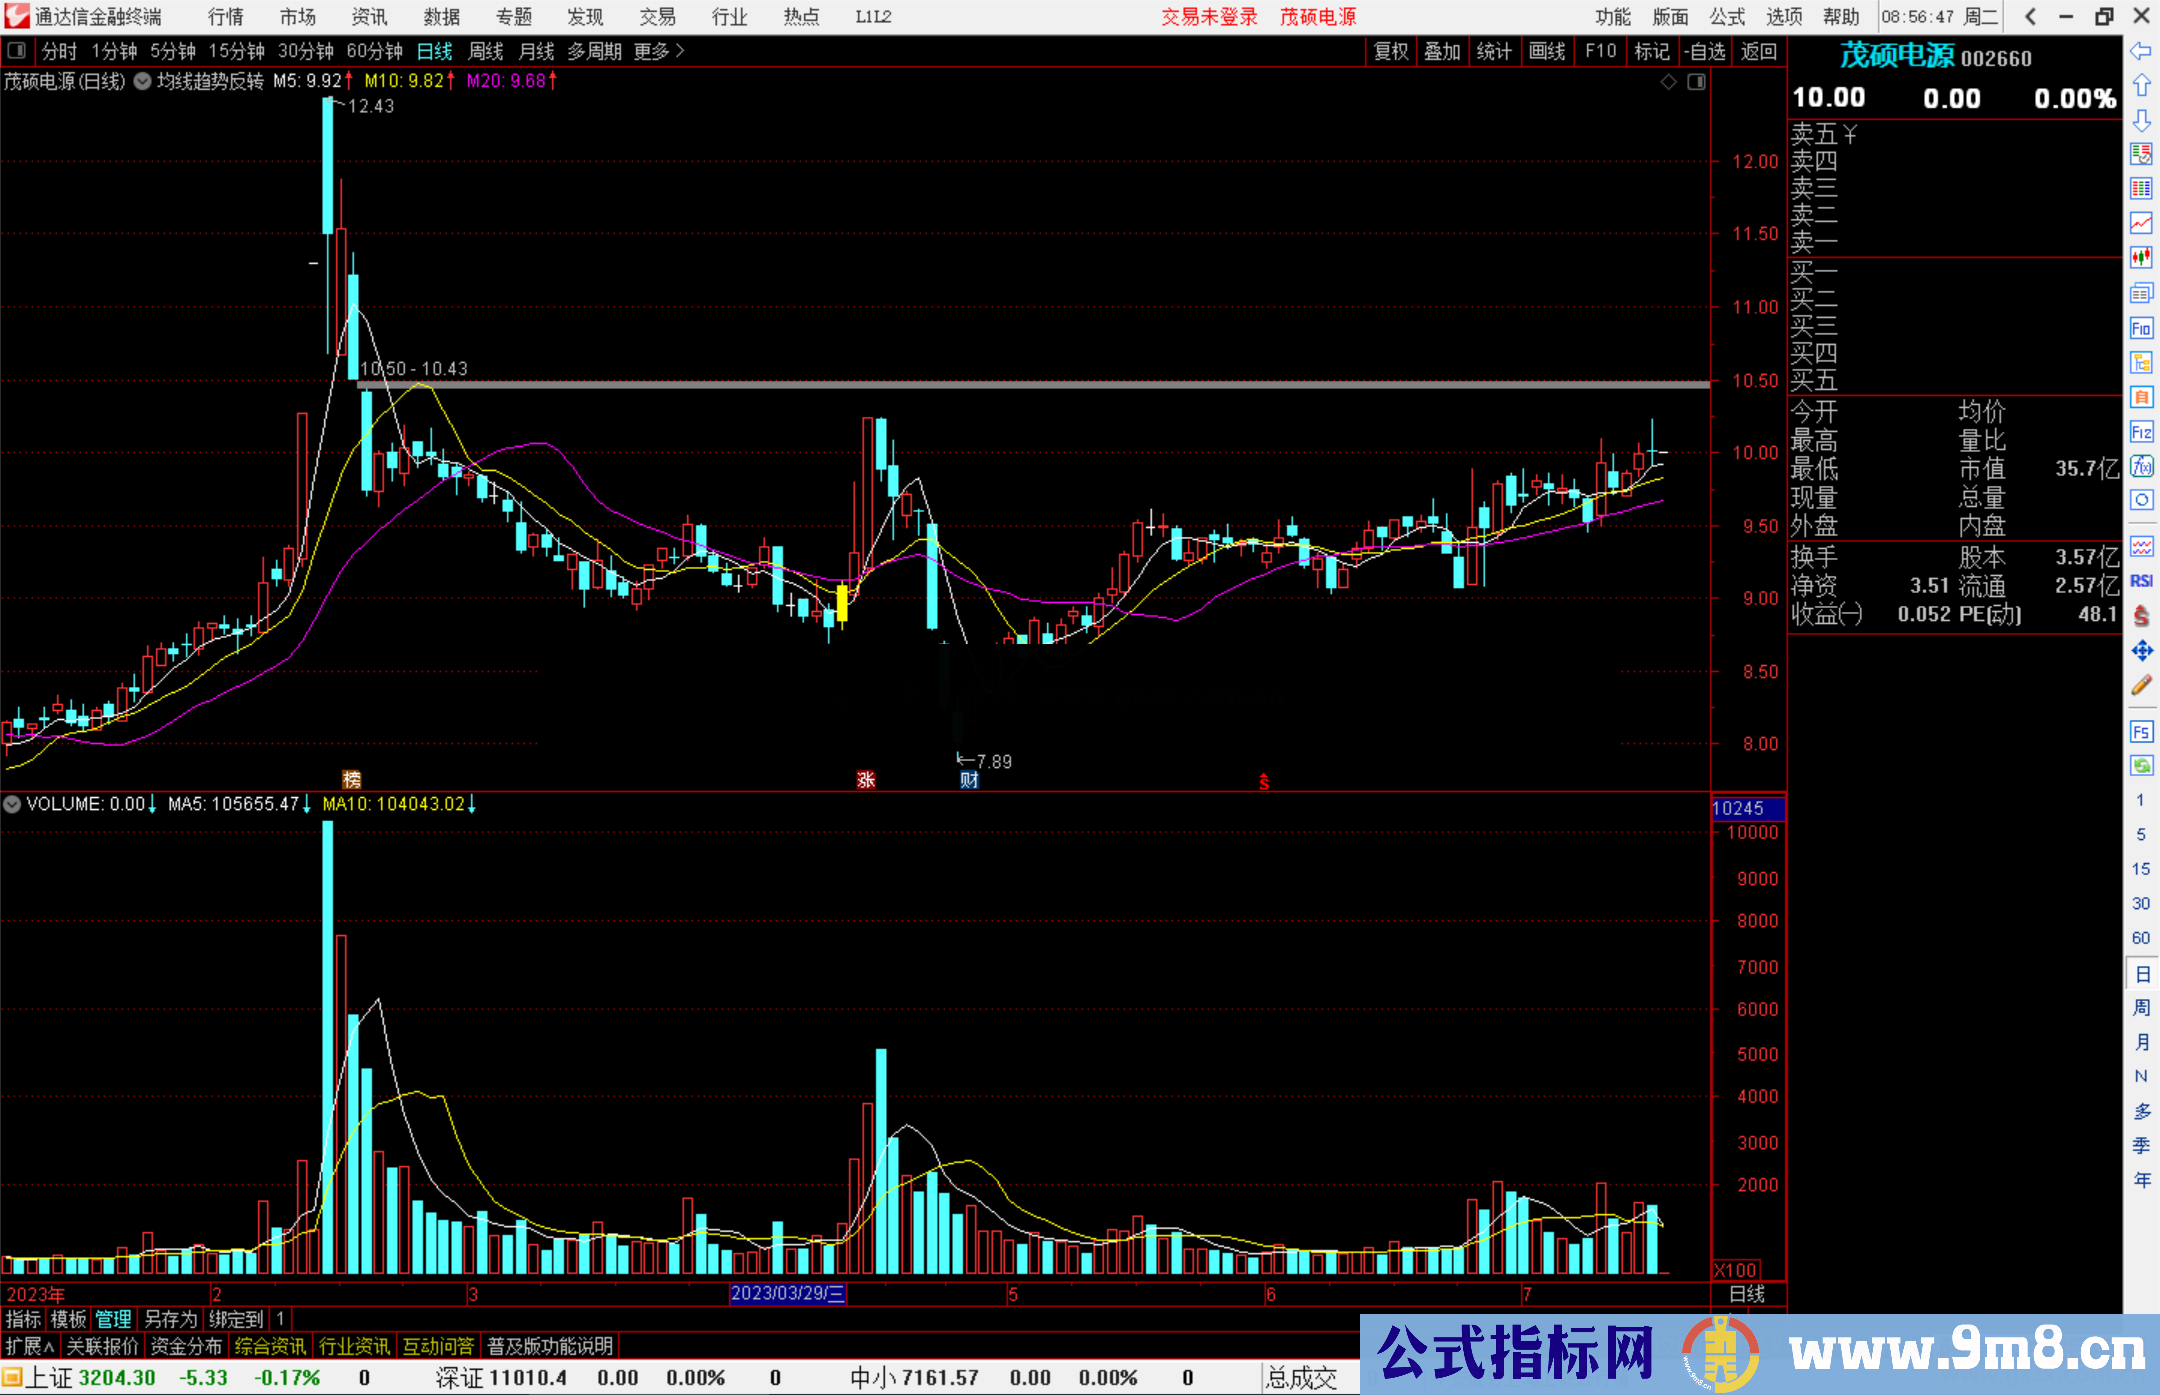Open the f(x) formula sidebar icon
Image resolution: width=2160 pixels, height=1395 pixels.
(x=2141, y=466)
